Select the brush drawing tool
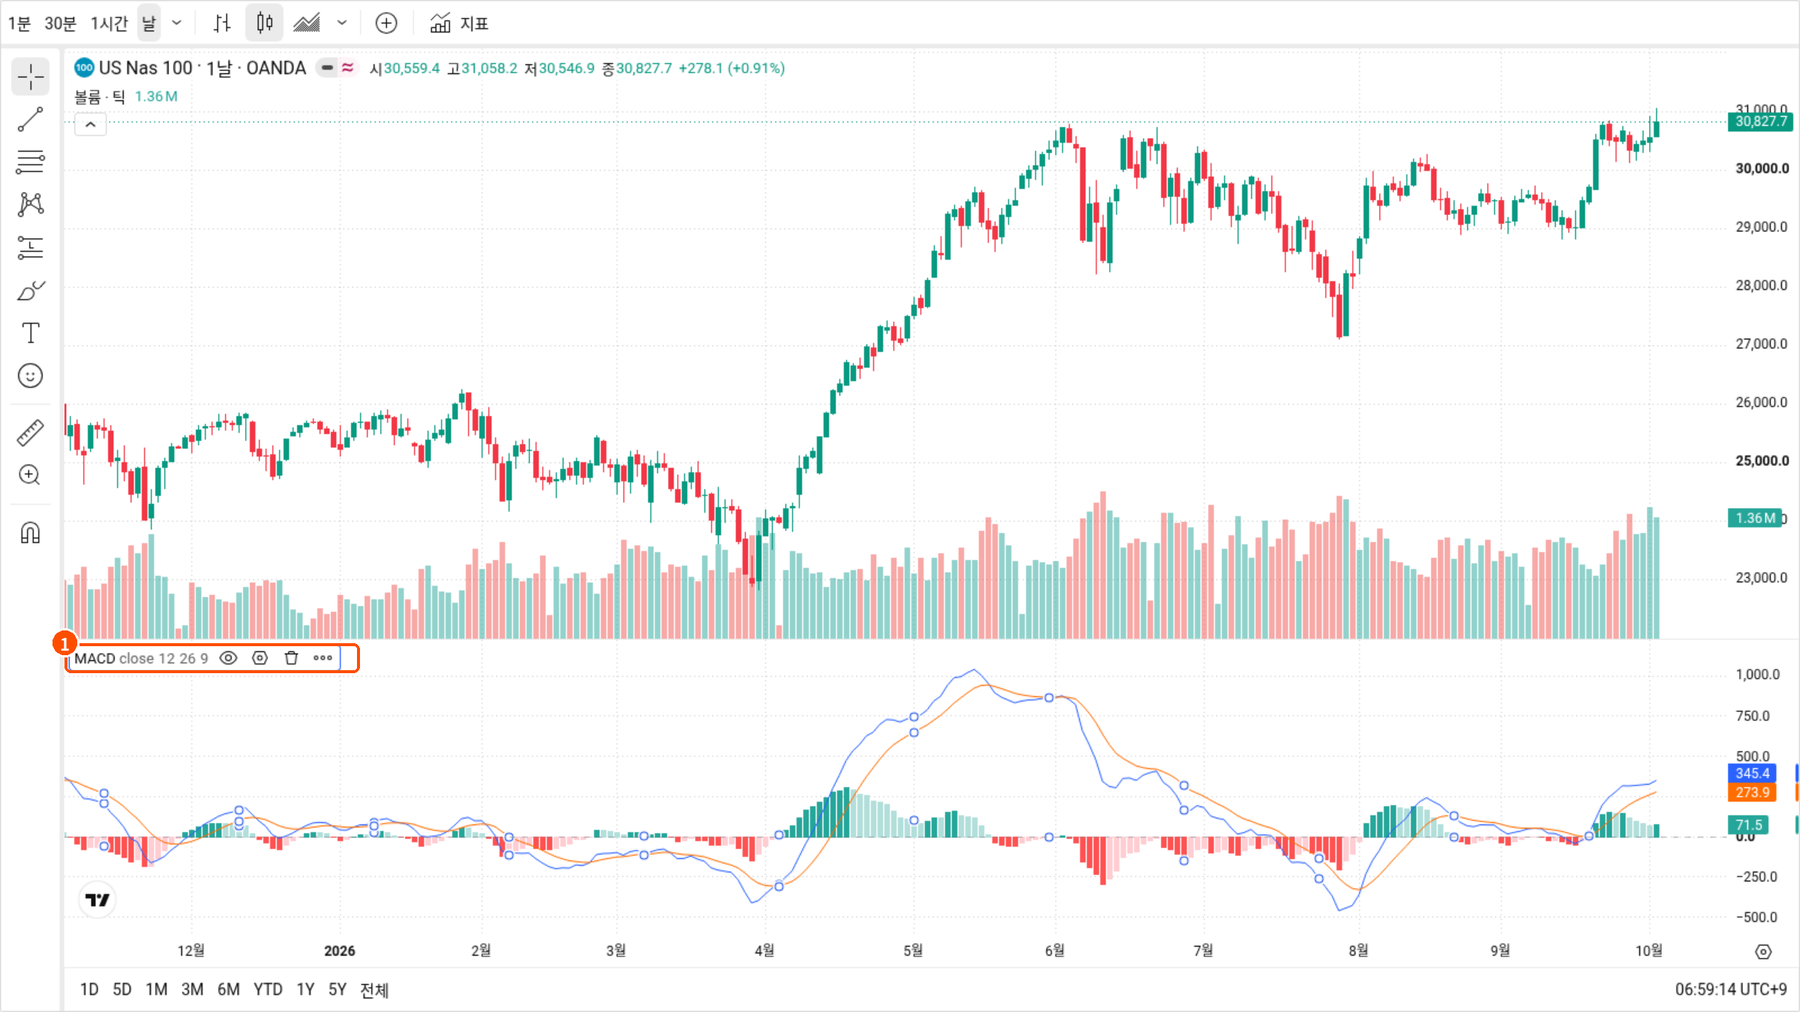Screen dimensions: 1800x1012 tap(31, 291)
